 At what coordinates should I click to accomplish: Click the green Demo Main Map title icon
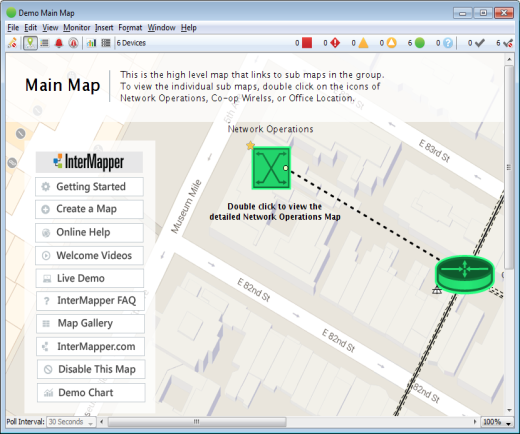11,13
